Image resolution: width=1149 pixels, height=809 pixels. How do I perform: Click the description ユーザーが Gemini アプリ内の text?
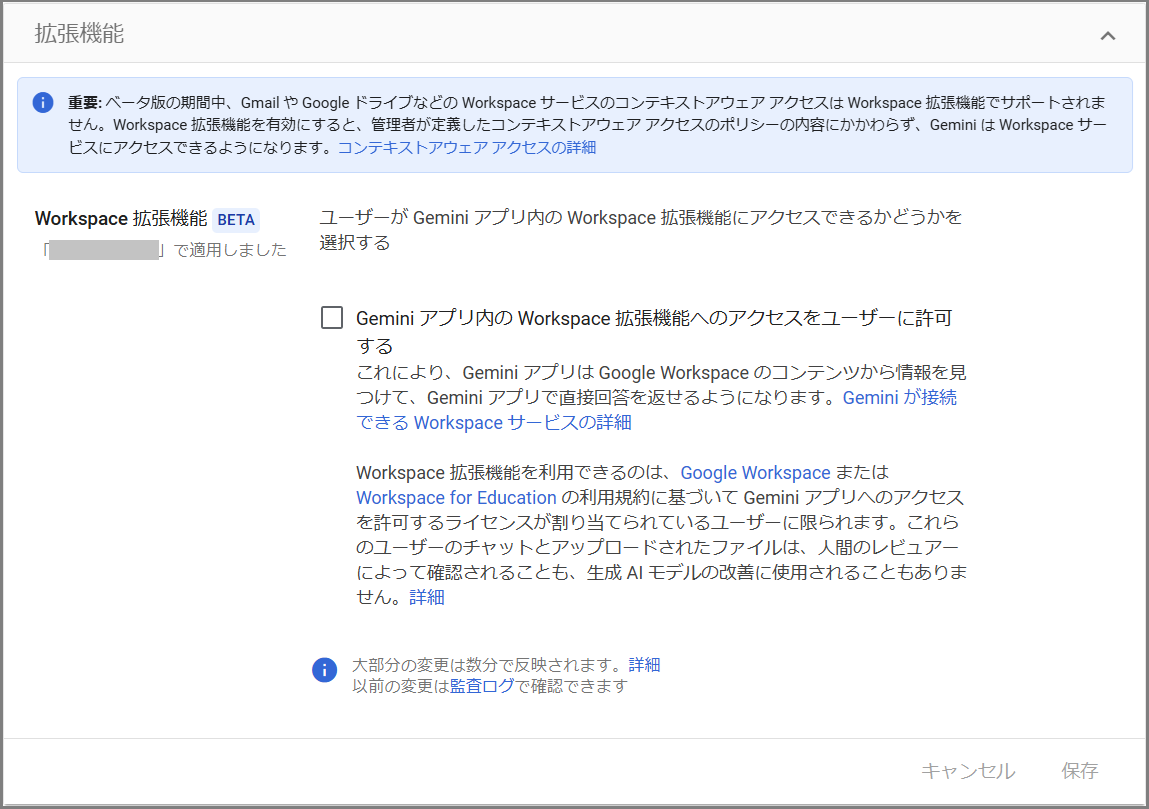pyautogui.click(x=640, y=229)
